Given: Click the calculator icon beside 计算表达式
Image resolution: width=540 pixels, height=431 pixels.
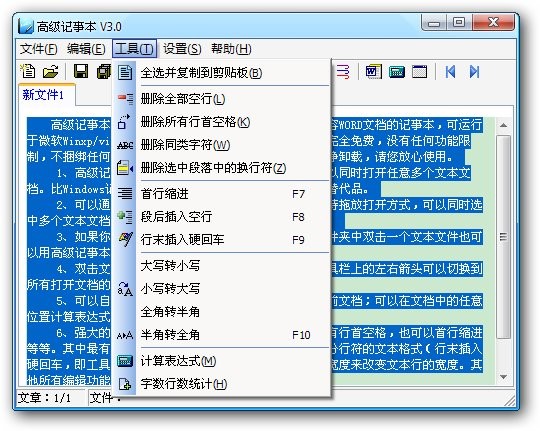Looking at the screenshot, I should click(x=125, y=361).
